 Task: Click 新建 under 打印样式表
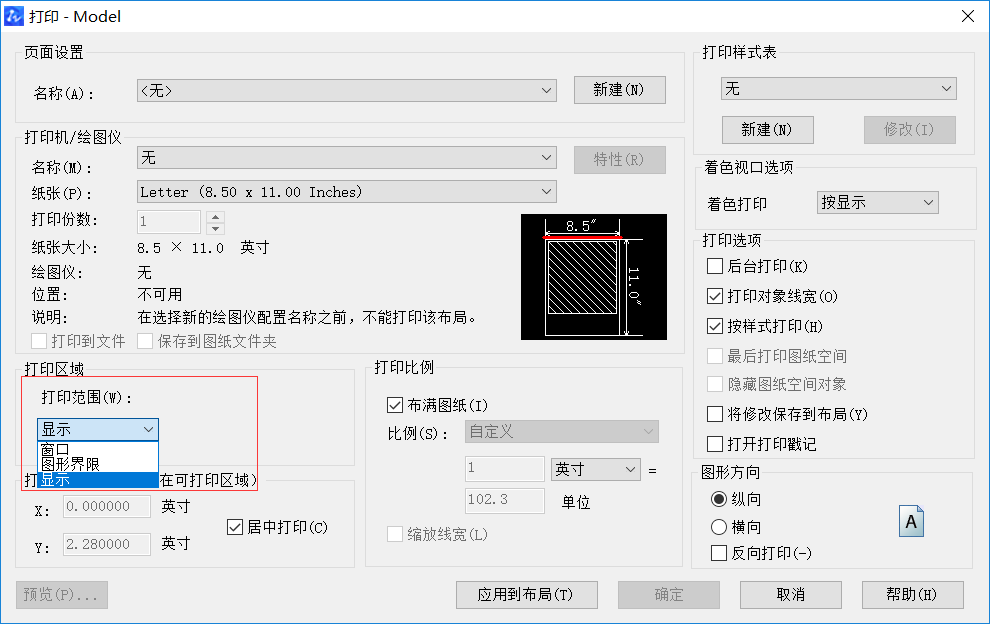(768, 129)
